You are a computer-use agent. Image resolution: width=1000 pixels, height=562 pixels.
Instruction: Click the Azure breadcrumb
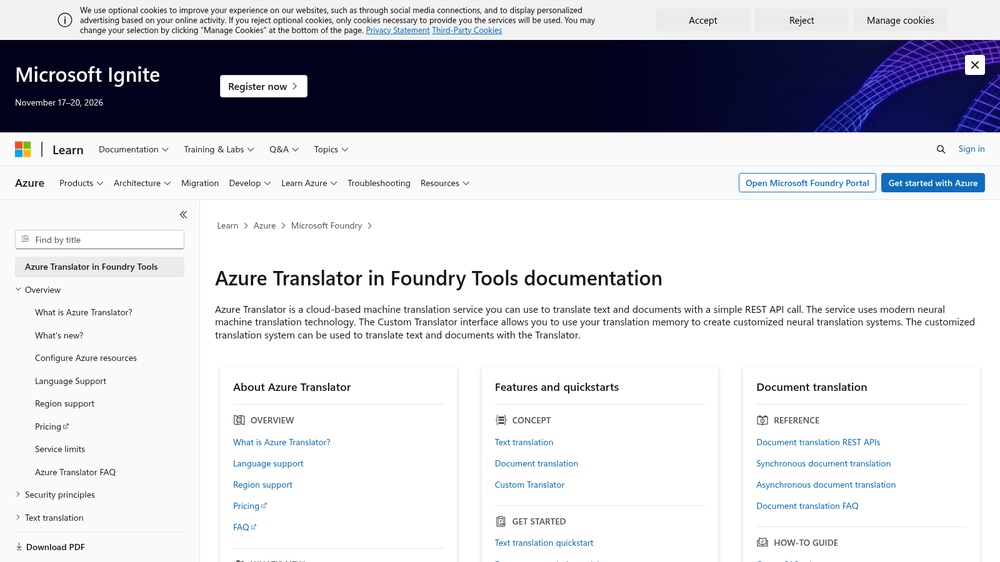265,226
